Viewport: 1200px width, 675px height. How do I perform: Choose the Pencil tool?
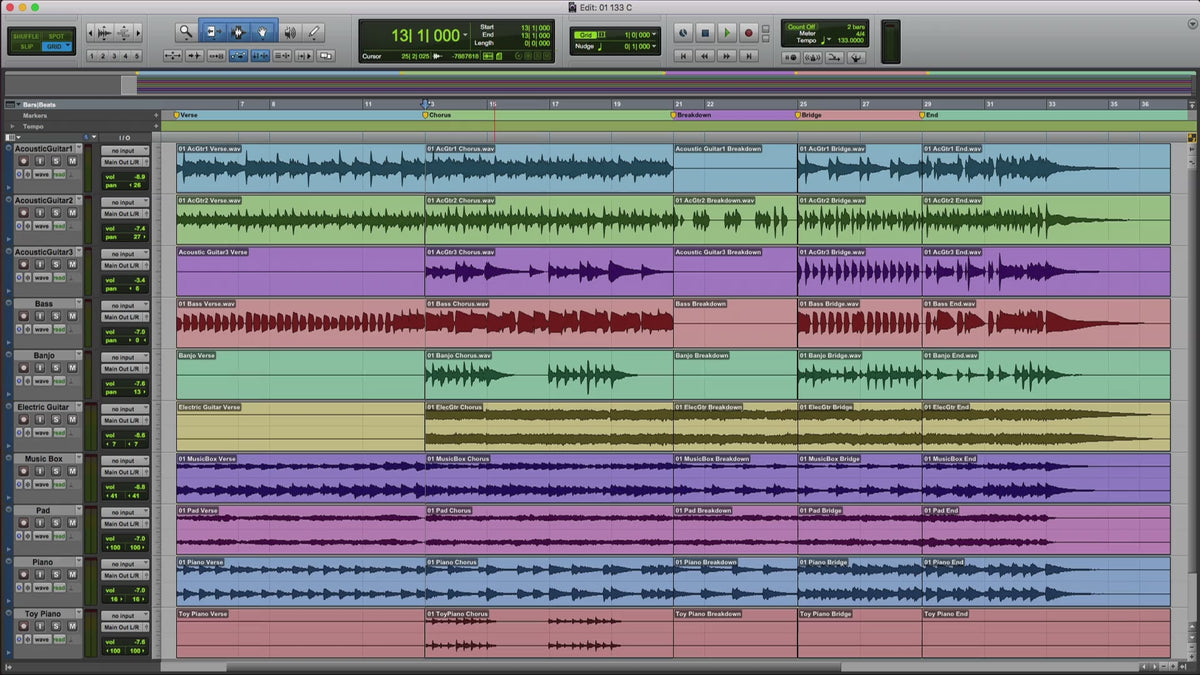coord(314,33)
